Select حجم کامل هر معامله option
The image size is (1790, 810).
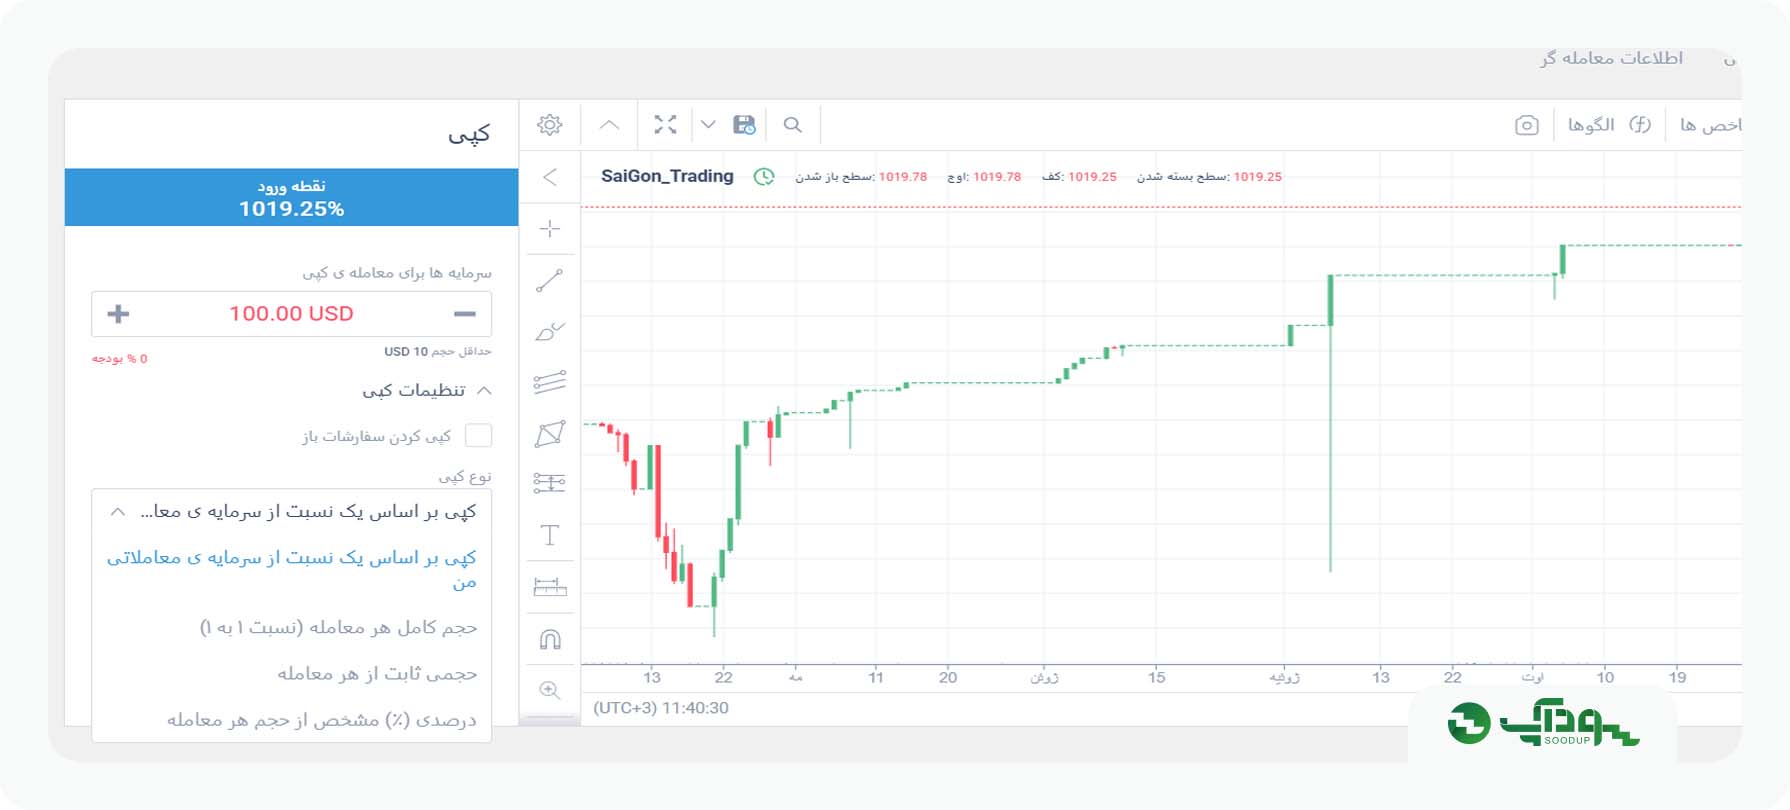click(x=339, y=628)
